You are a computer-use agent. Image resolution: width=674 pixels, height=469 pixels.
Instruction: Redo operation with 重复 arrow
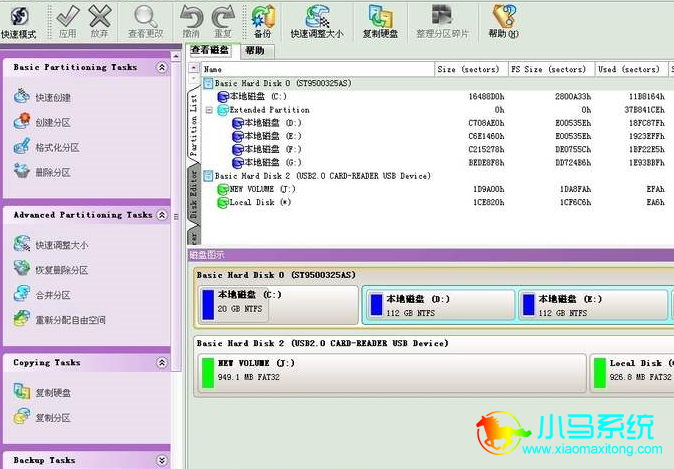coord(223,21)
